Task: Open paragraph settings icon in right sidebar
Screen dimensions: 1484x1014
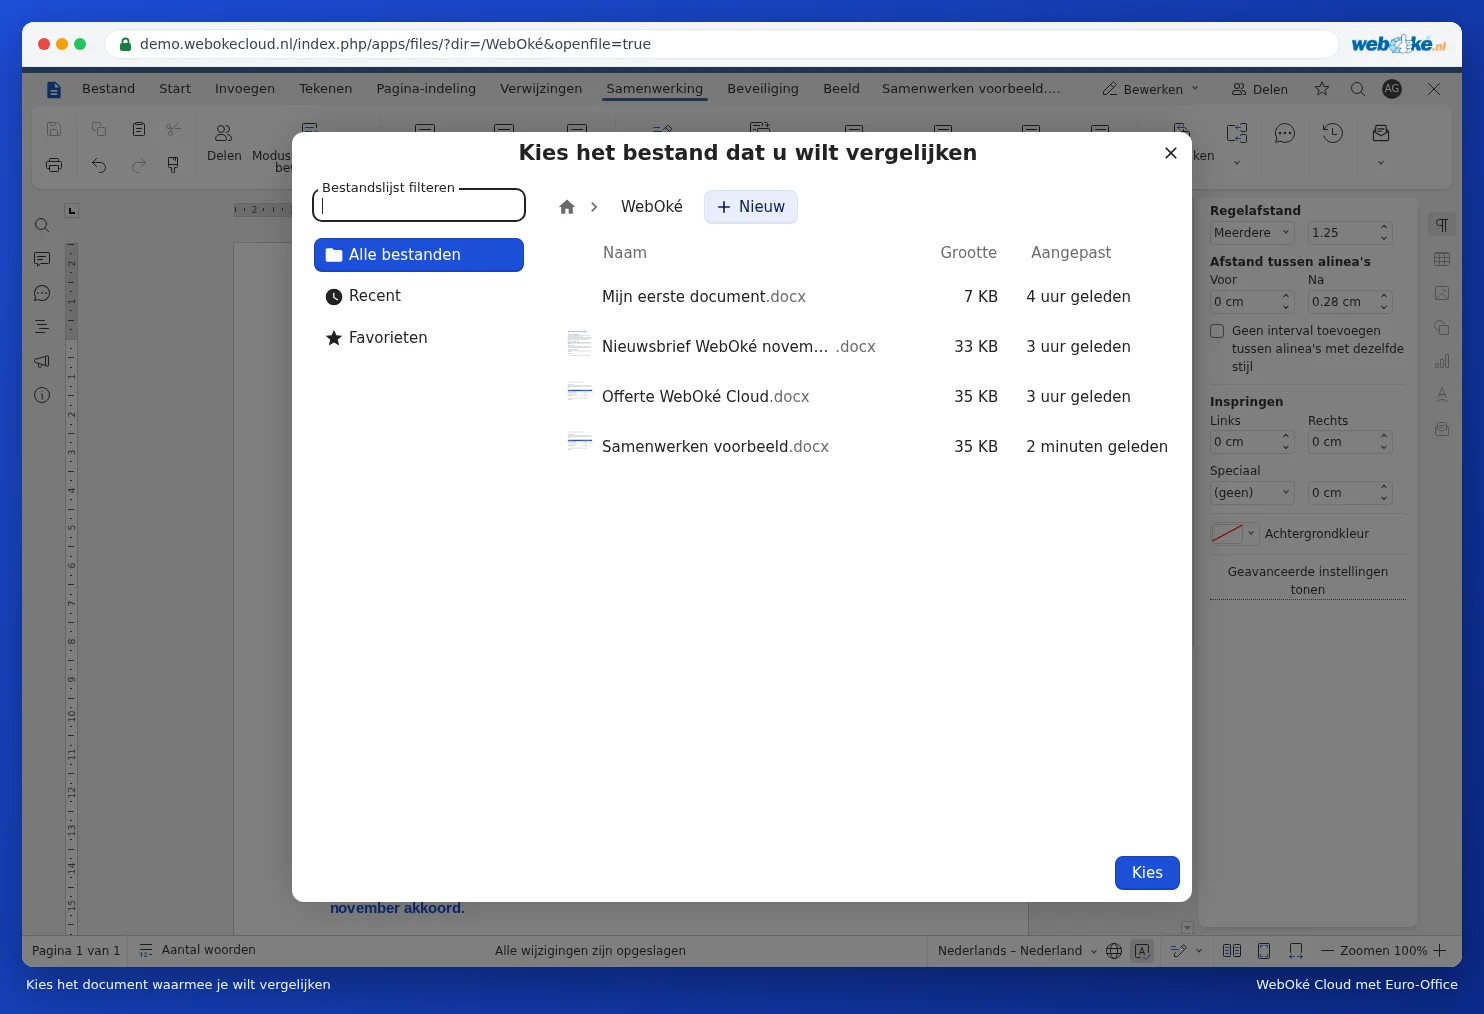Action: tap(1442, 225)
